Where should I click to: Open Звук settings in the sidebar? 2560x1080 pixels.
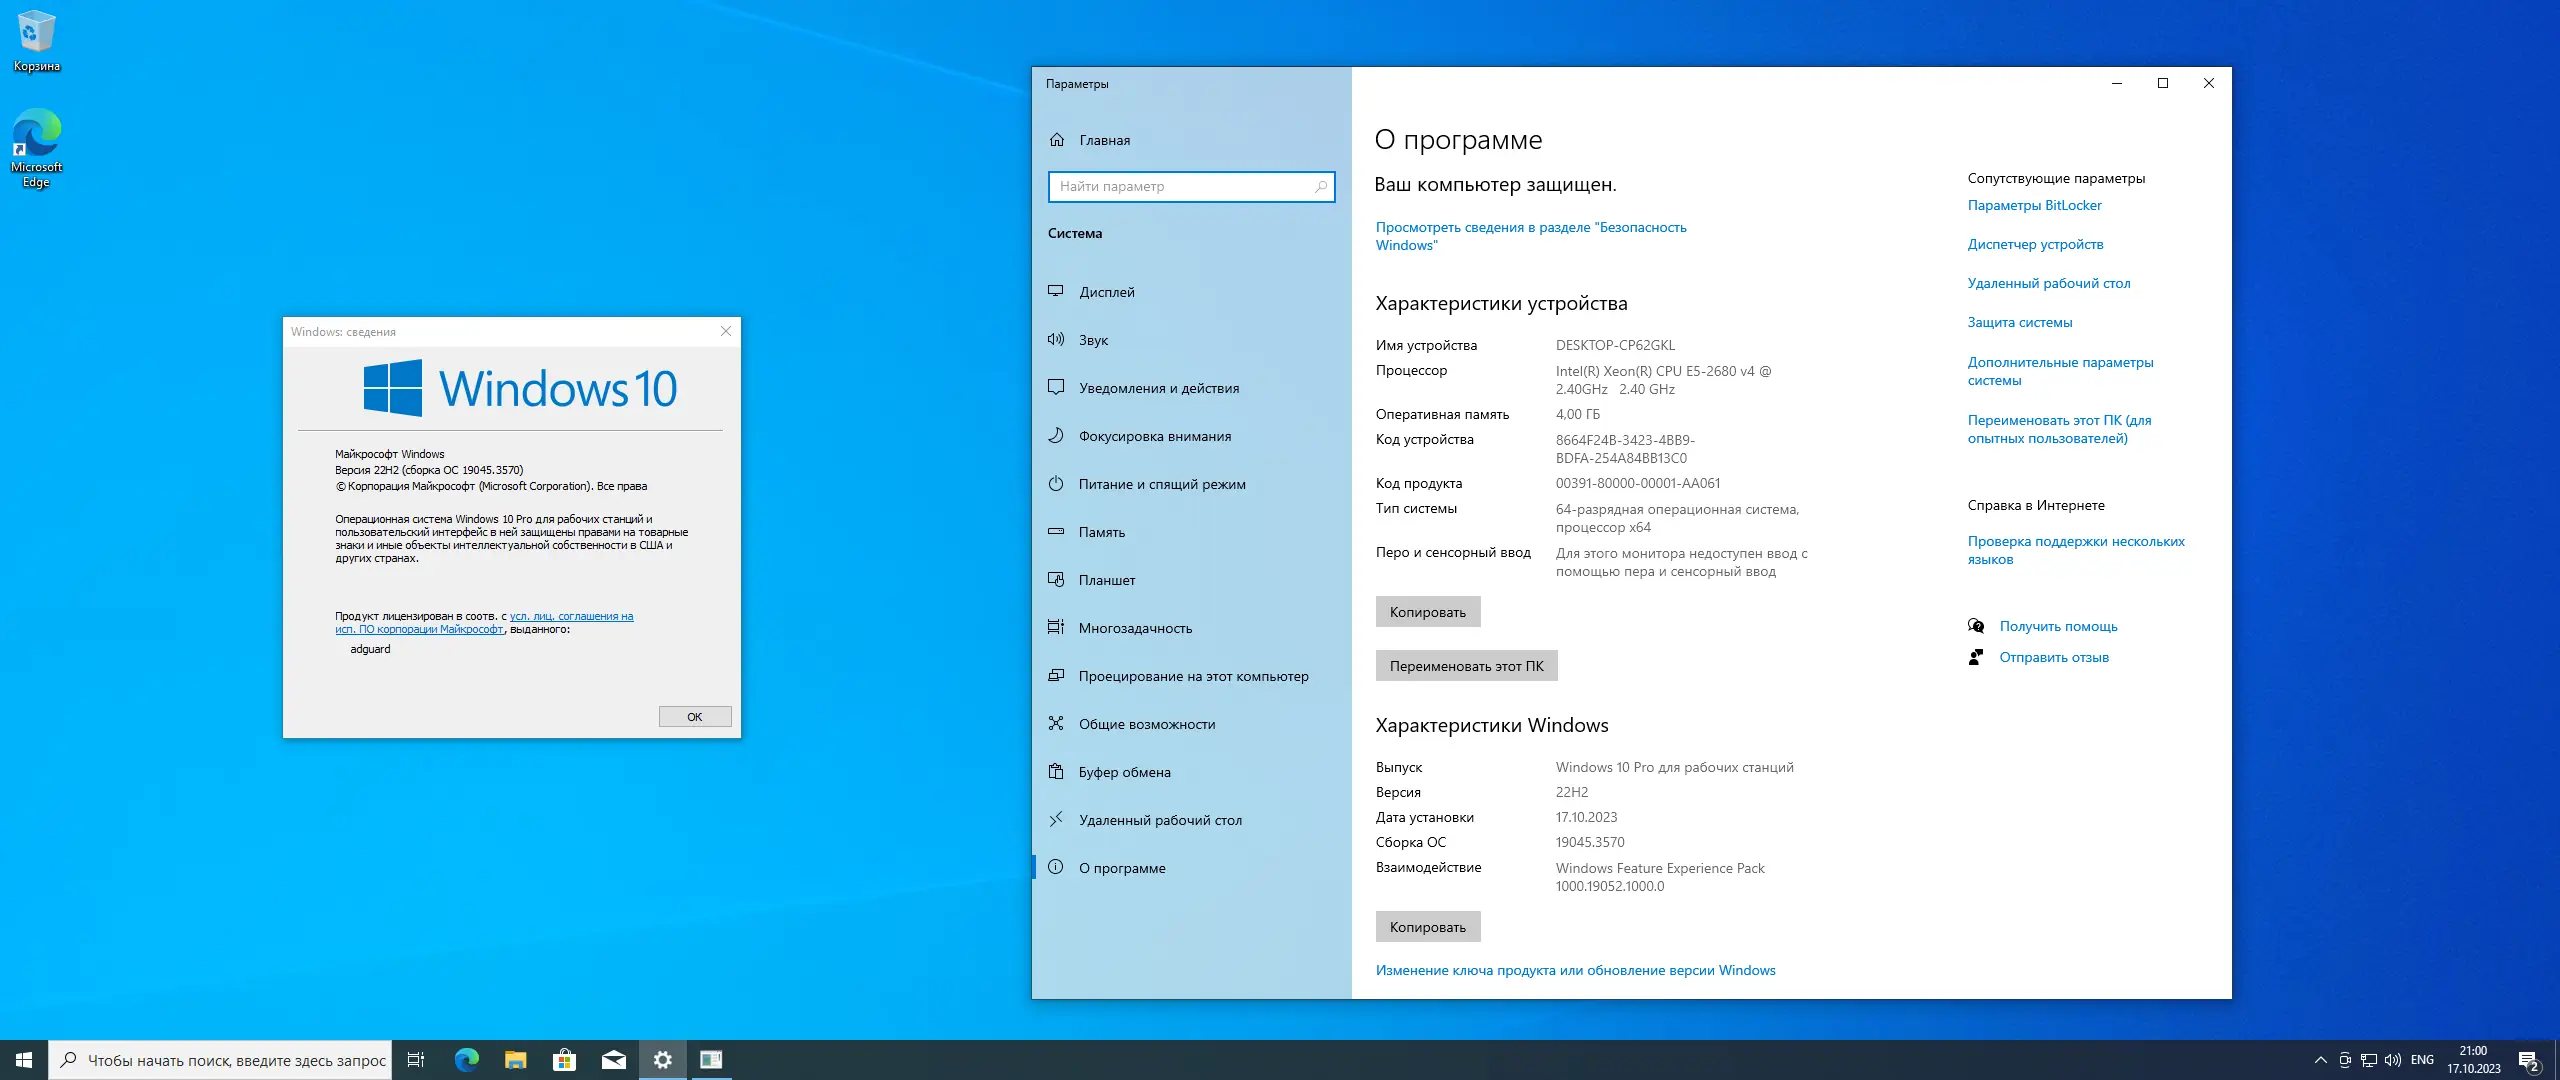[x=1093, y=339]
